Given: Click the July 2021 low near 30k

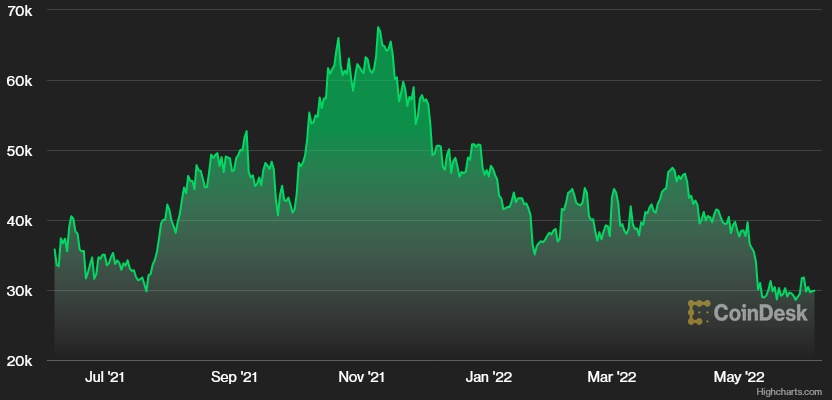Looking at the screenshot, I should [146, 291].
